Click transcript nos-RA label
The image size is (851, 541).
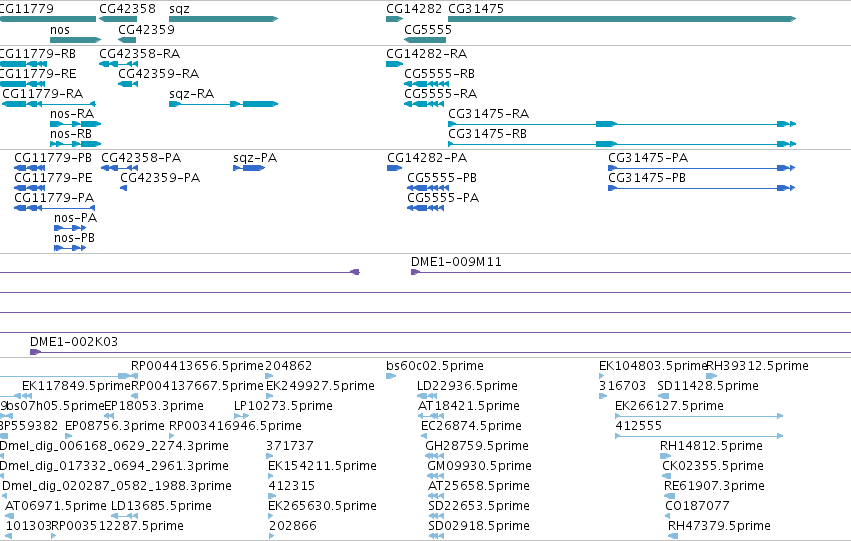coord(72,113)
